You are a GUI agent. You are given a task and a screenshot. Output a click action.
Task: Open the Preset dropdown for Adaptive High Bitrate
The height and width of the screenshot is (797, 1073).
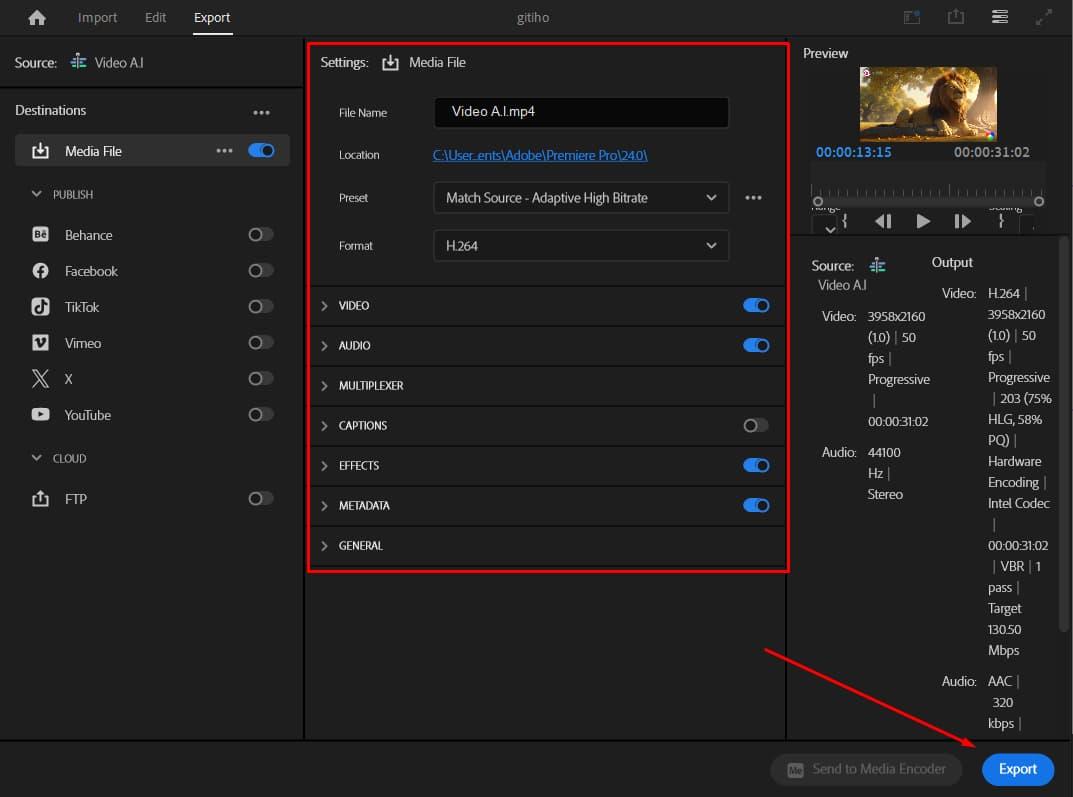[580, 198]
